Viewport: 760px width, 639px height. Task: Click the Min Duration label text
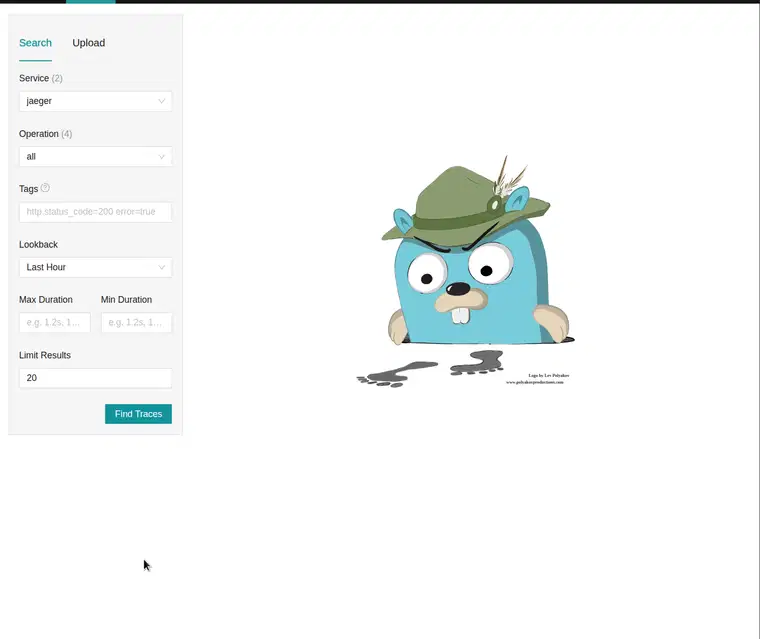click(127, 300)
